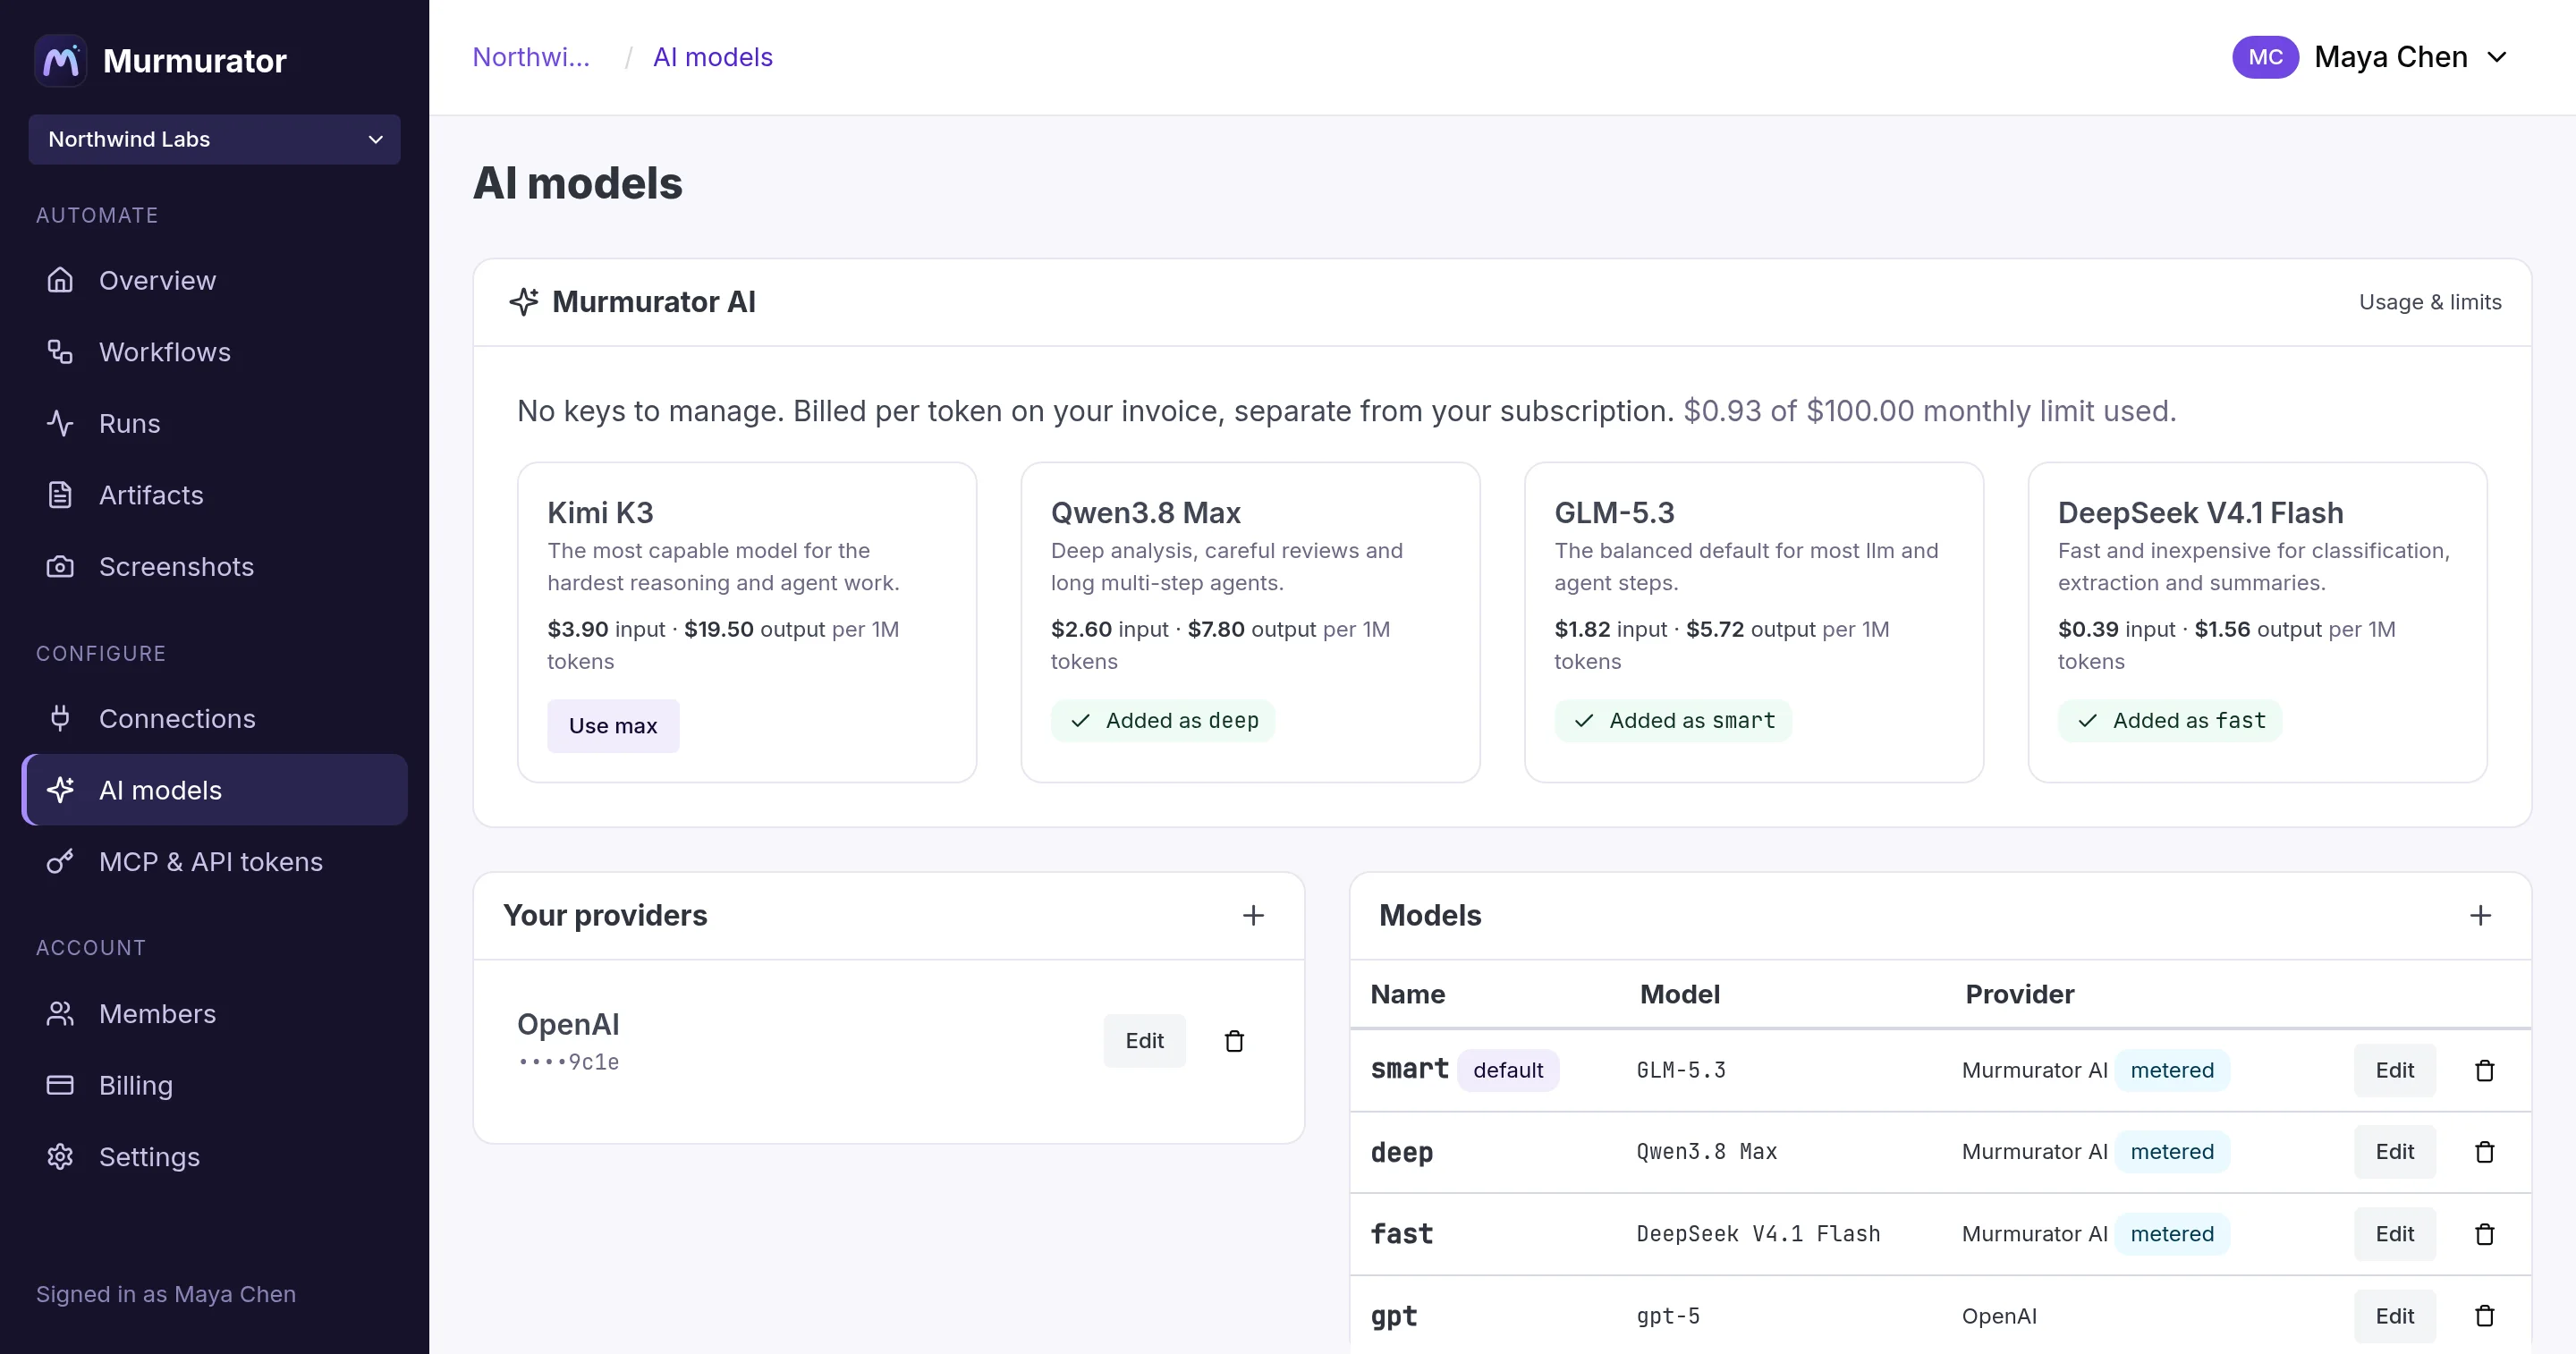Add a new provider with plus icon
The image size is (2576, 1354).
[1253, 915]
